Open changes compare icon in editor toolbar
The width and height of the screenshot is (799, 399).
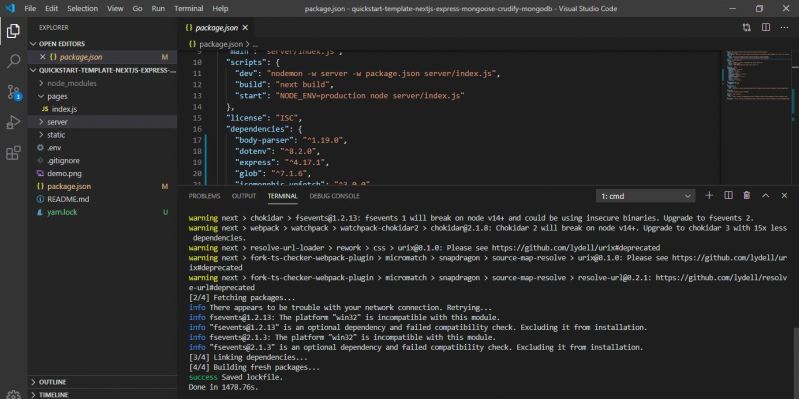pos(747,28)
